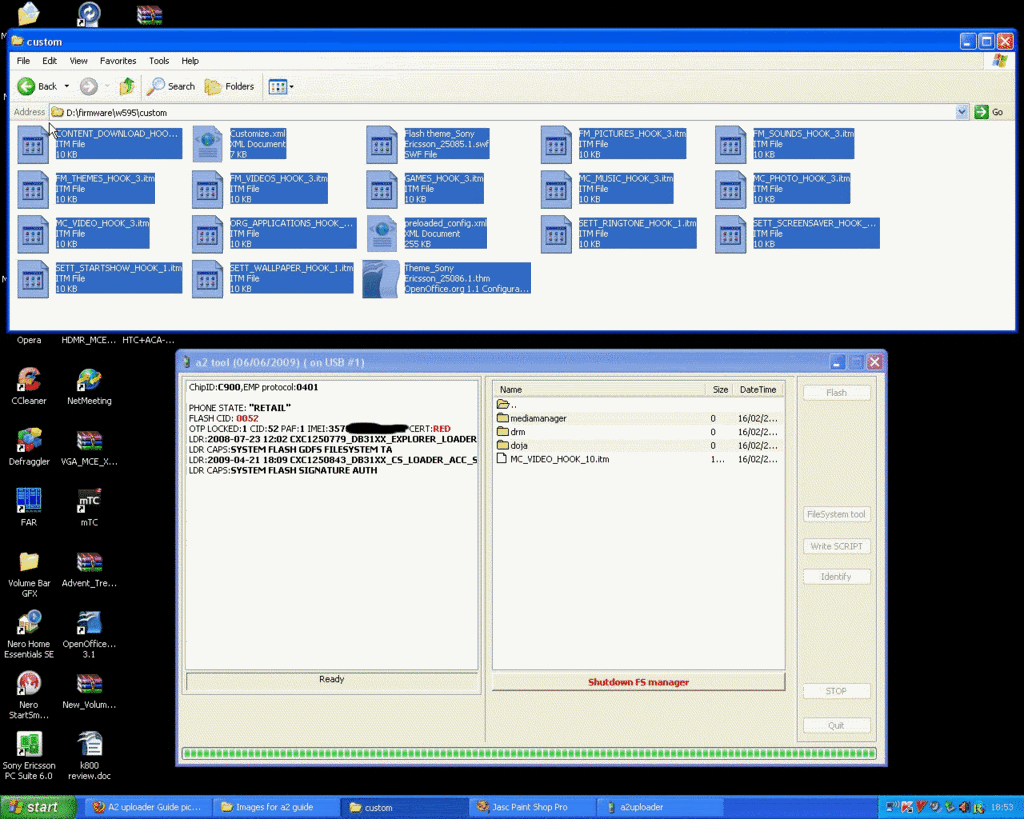The height and width of the screenshot is (819, 1024).
Task: Open the Search tool in Explorer
Action: pyautogui.click(x=170, y=87)
